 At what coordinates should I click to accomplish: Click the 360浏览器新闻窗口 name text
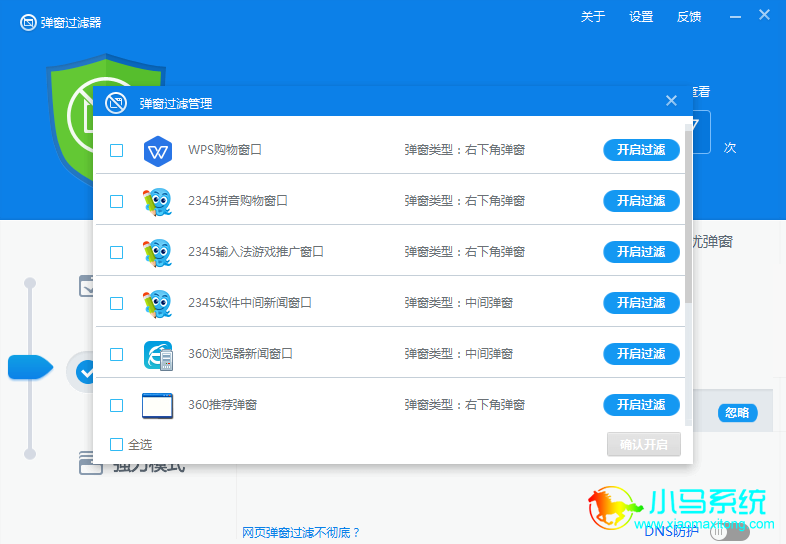pyautogui.click(x=240, y=353)
